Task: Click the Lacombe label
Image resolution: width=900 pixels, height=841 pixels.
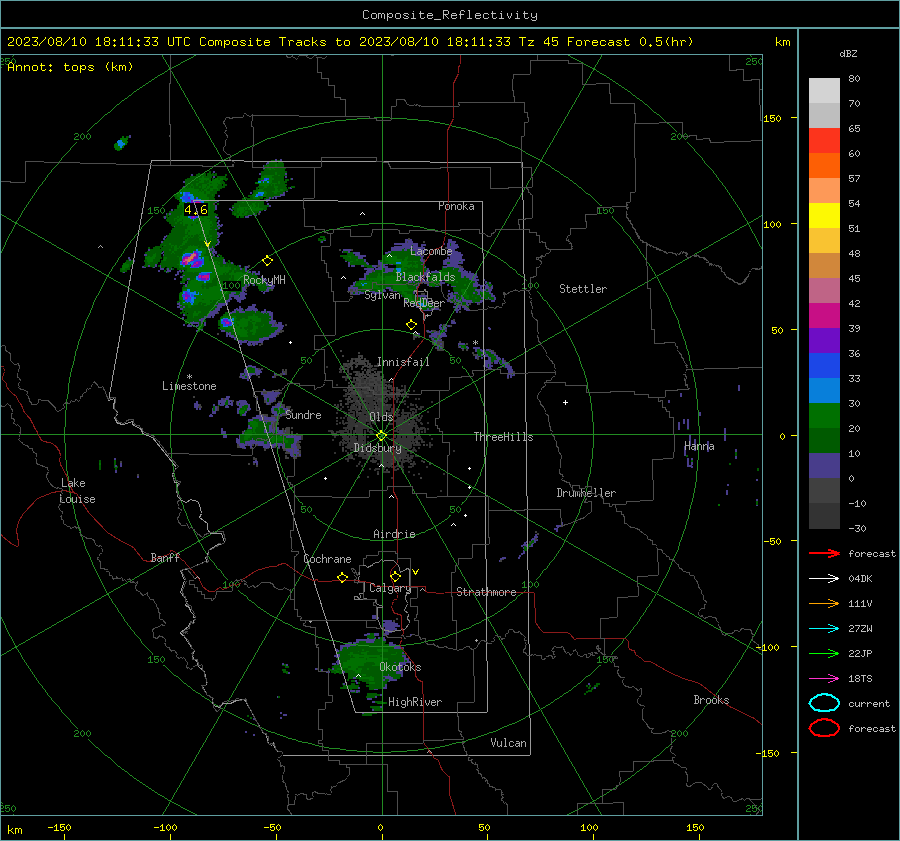Action: 431,251
